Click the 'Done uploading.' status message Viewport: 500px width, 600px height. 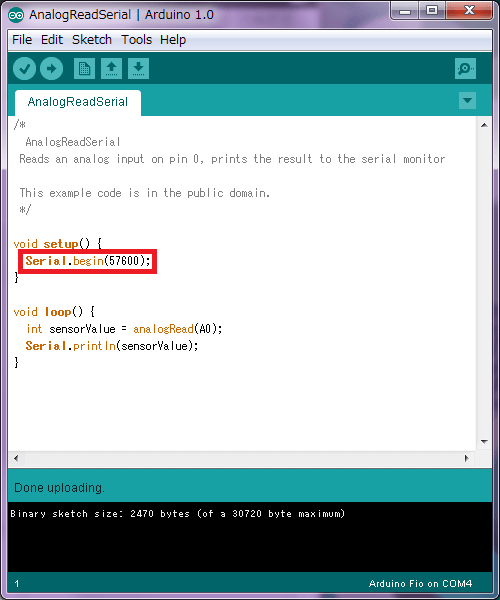pyautogui.click(x=59, y=488)
